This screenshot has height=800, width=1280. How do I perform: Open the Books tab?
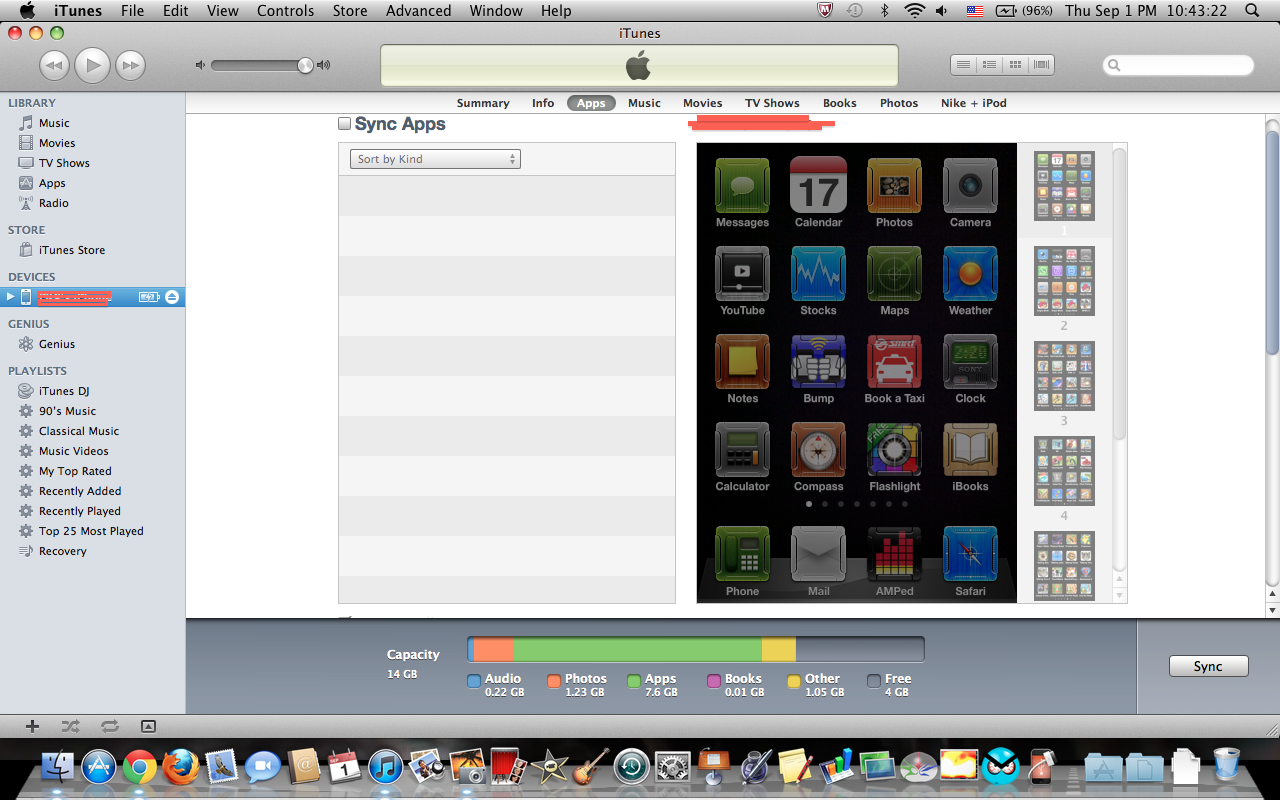840,103
